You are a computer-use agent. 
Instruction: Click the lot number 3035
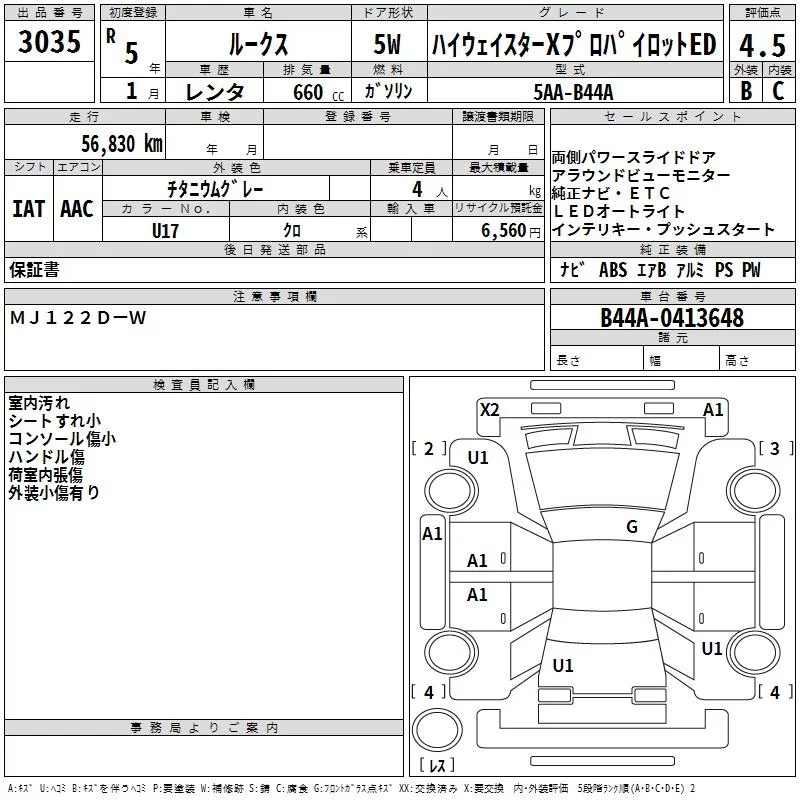(x=49, y=41)
